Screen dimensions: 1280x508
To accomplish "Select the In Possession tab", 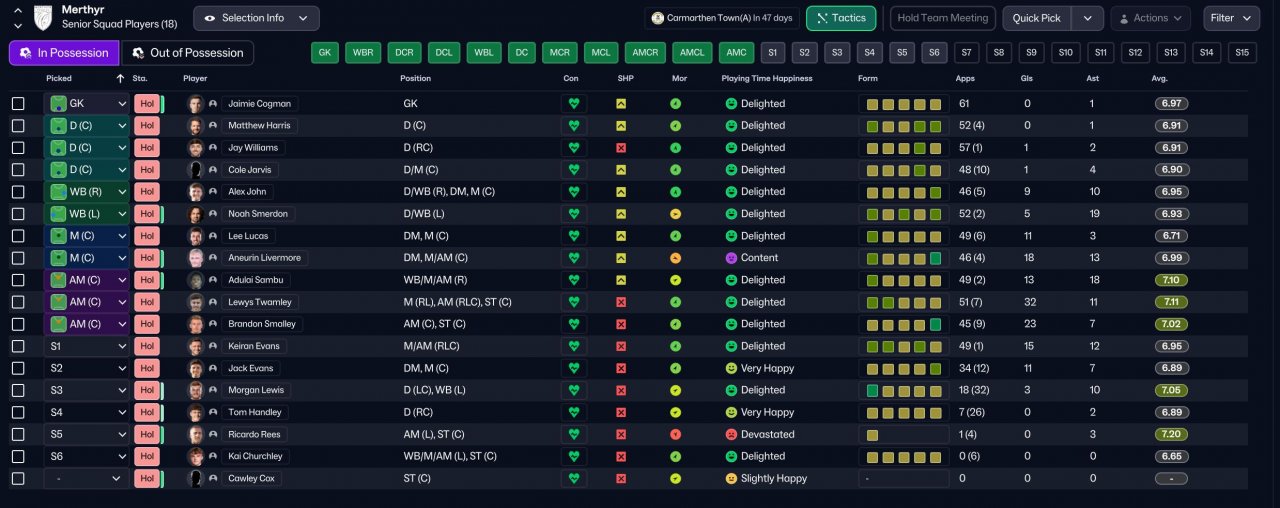I will click(64, 53).
